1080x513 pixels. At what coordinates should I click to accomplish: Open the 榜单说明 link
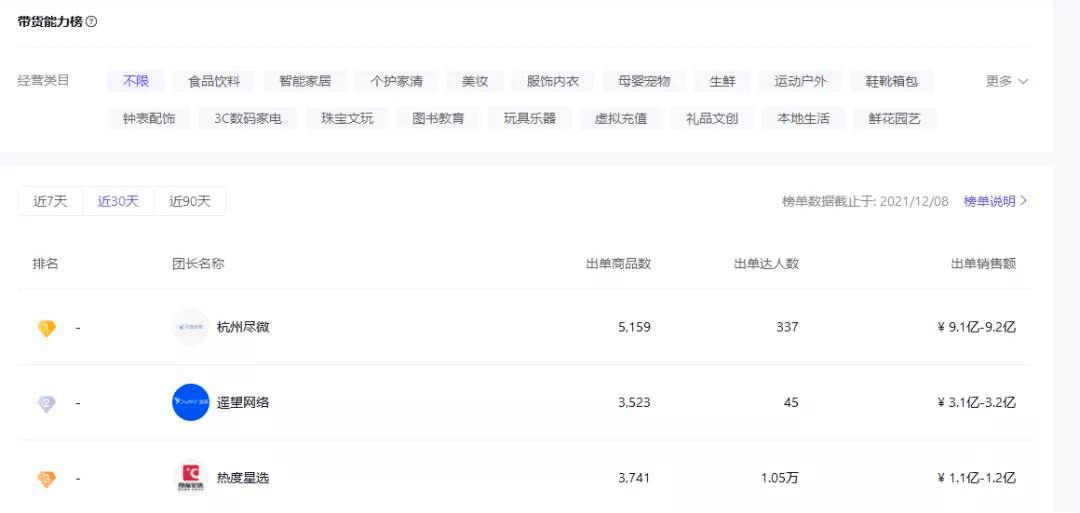[995, 201]
